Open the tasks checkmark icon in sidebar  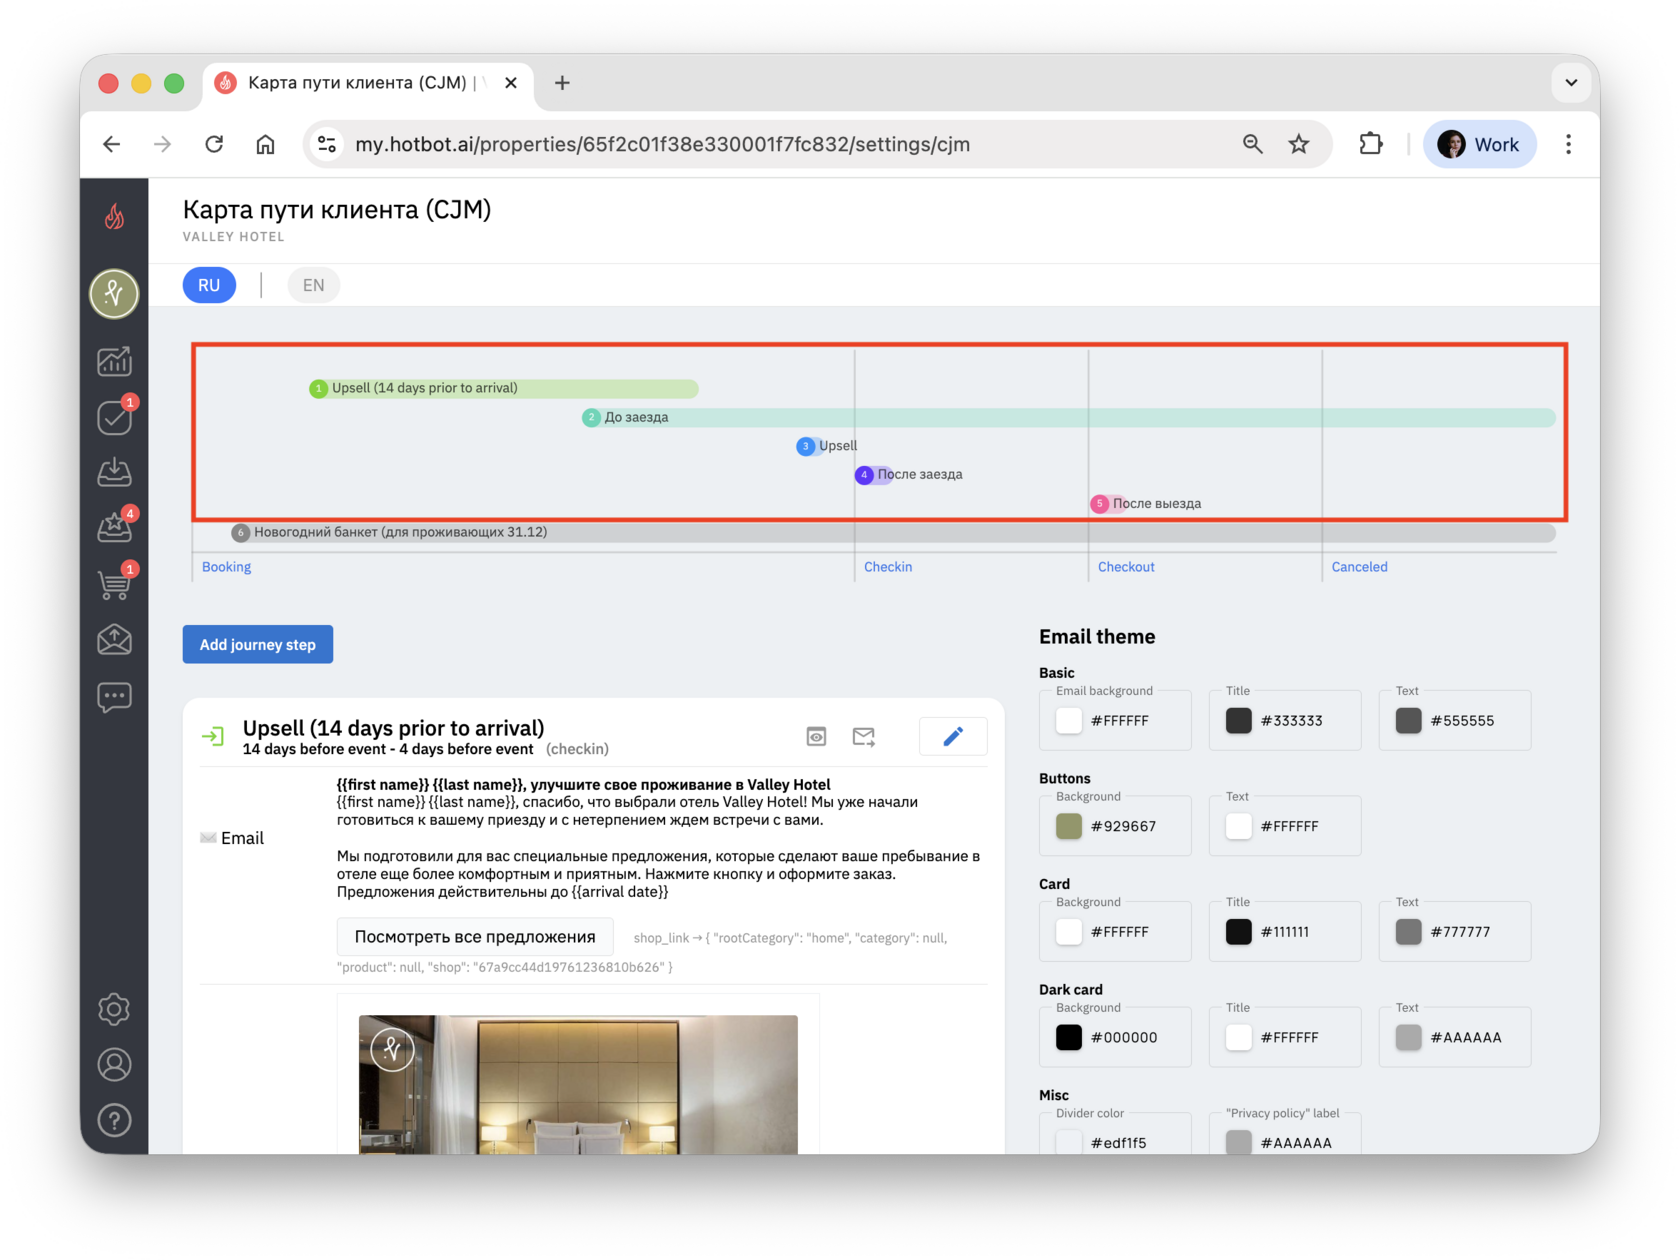(114, 417)
